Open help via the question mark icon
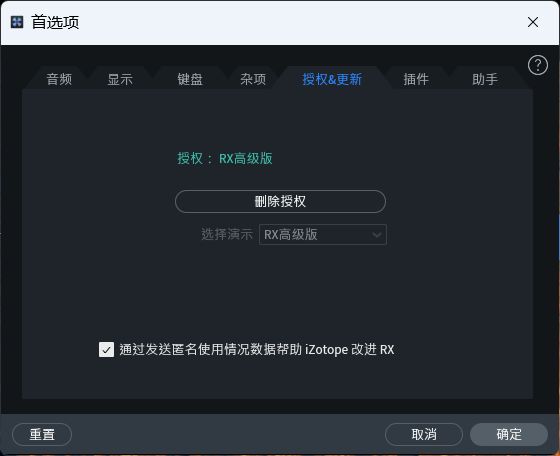This screenshot has height=456, width=560. point(538,65)
